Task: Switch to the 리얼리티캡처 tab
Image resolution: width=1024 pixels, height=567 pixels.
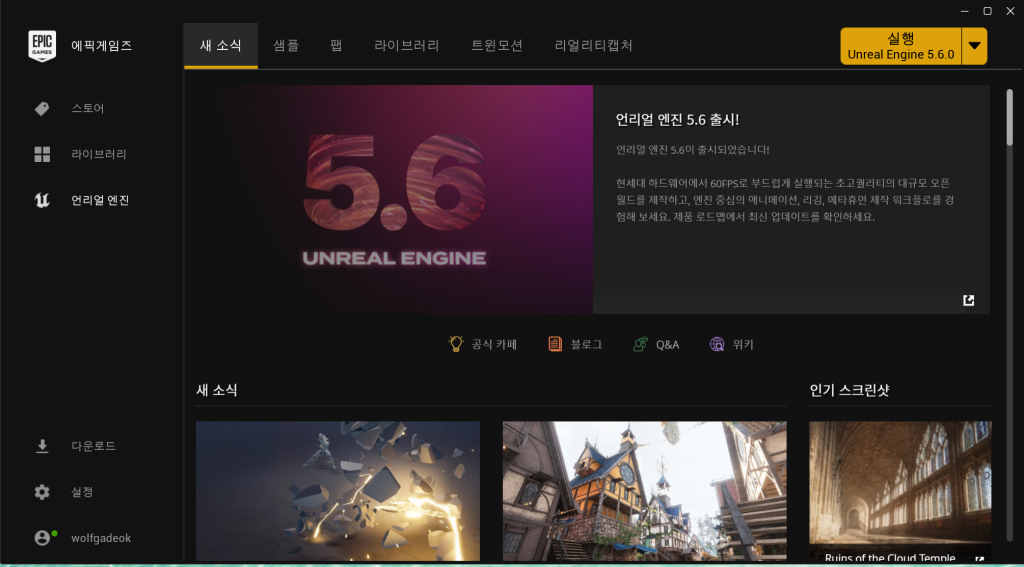Action: pyautogui.click(x=594, y=46)
